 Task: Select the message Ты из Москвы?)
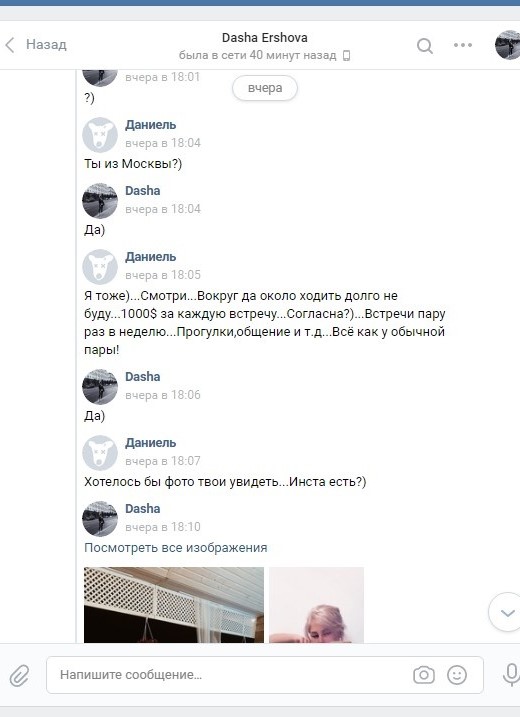133,164
